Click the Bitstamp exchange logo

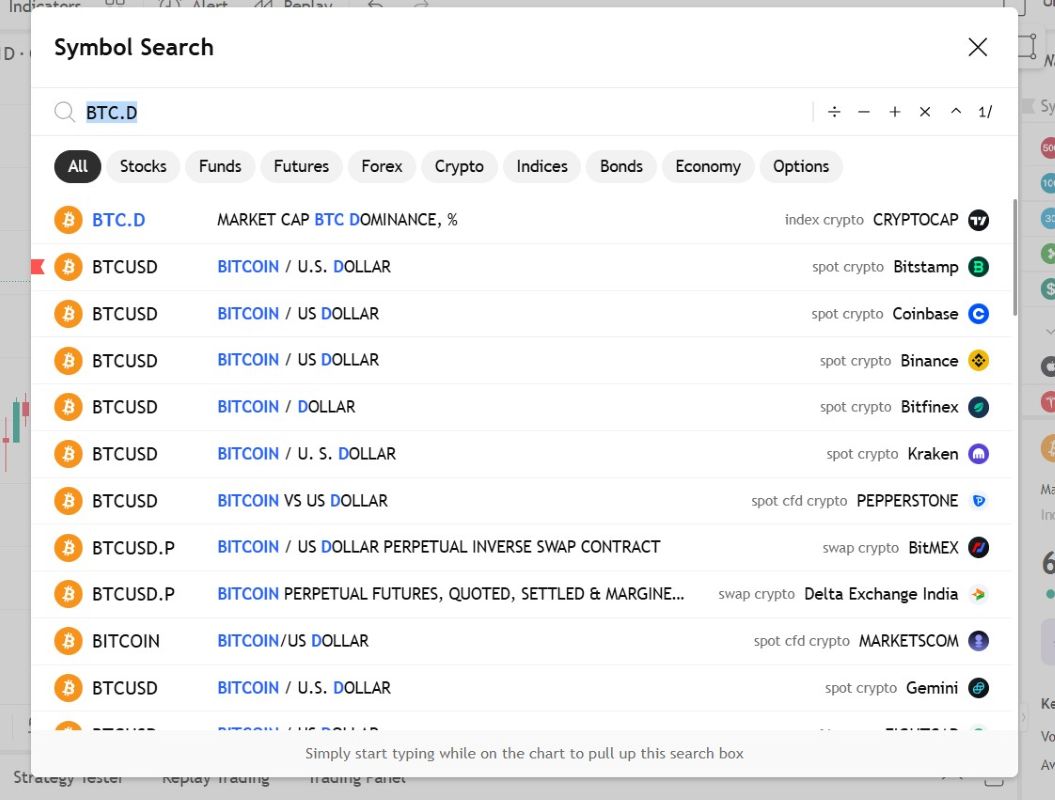[978, 267]
